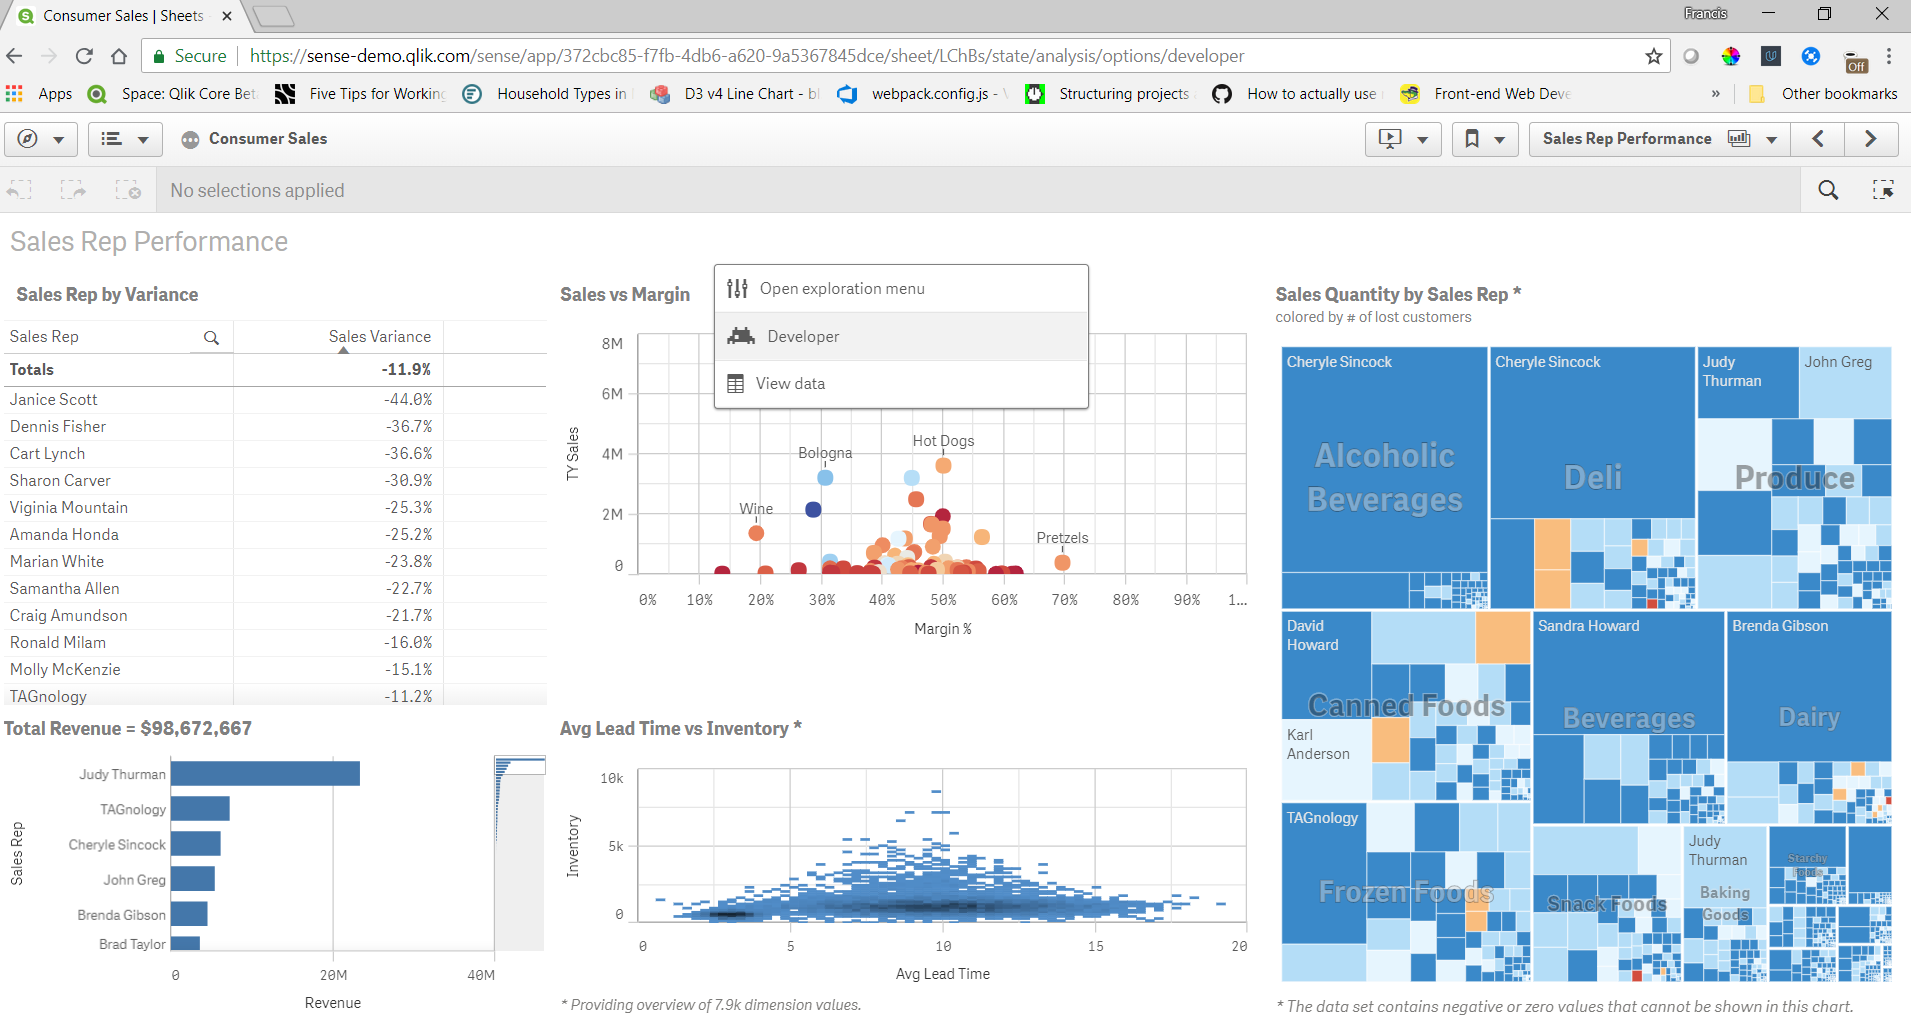Click the Deli treemap block
Screen dimensions: 1911x1027
click(x=1593, y=477)
